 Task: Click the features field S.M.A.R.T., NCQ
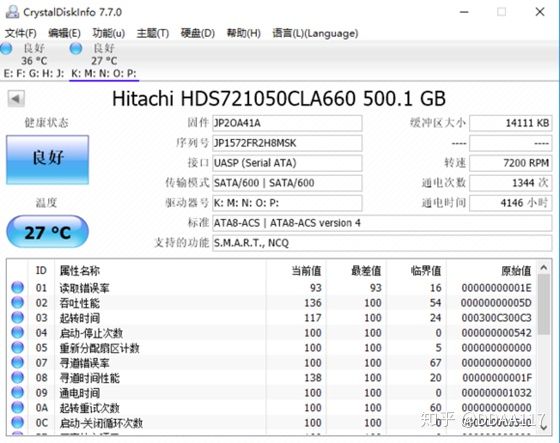(x=382, y=243)
